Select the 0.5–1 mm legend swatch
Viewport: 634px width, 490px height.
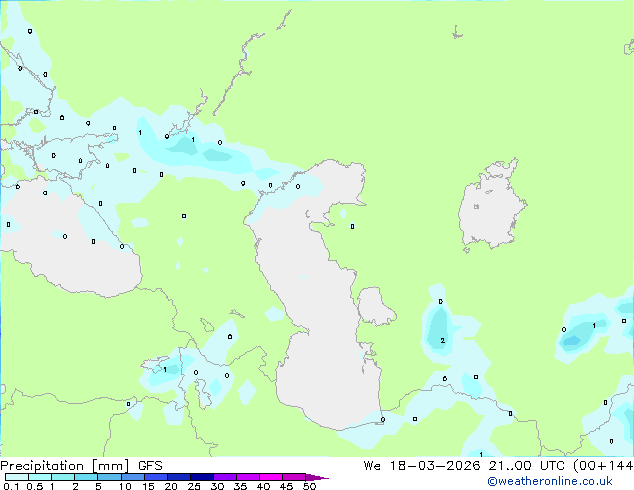pos(40,477)
